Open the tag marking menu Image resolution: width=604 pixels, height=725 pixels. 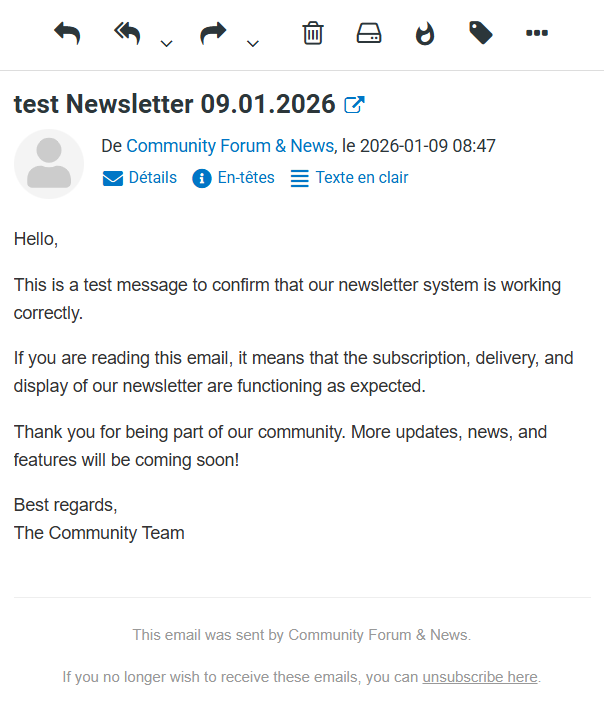pyautogui.click(x=481, y=34)
